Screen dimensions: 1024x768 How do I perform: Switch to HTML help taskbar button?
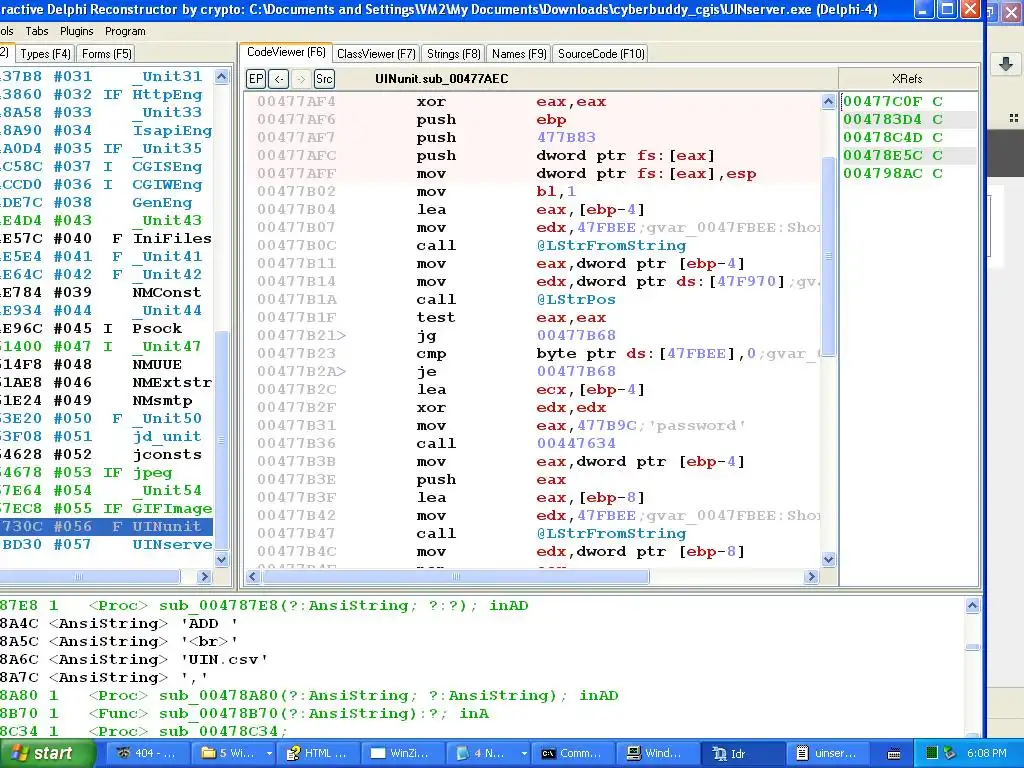pos(318,754)
